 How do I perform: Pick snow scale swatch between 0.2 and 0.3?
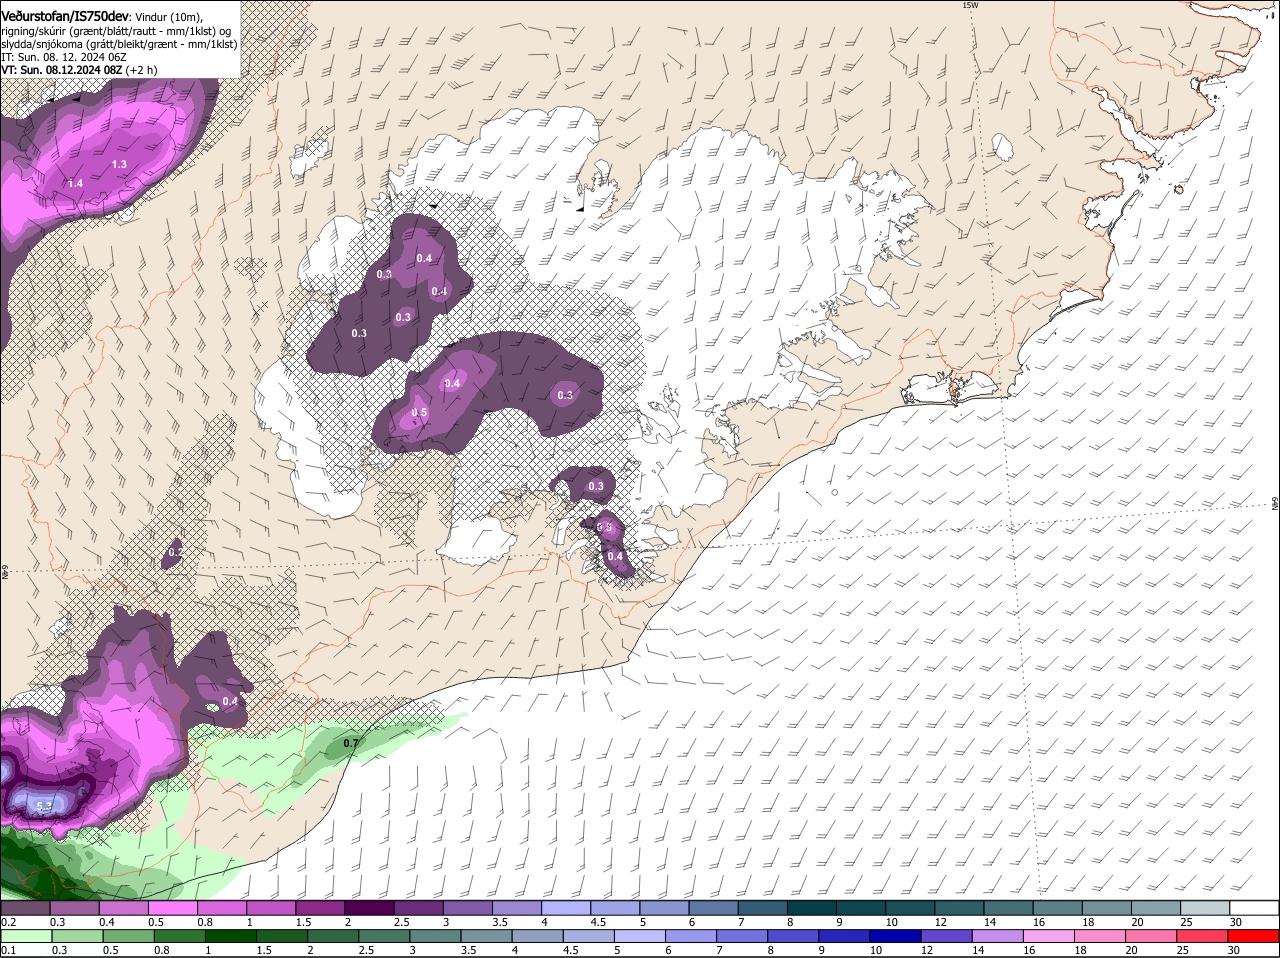coord(25,908)
